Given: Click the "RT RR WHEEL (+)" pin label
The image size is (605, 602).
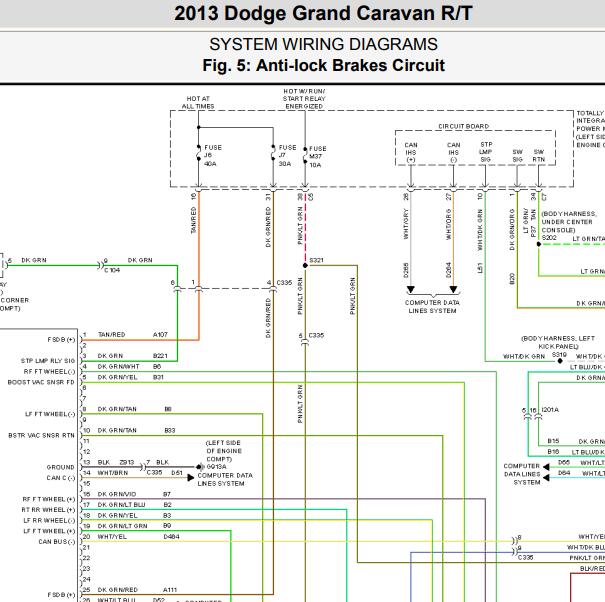Looking at the screenshot, I should (x=48, y=510).
